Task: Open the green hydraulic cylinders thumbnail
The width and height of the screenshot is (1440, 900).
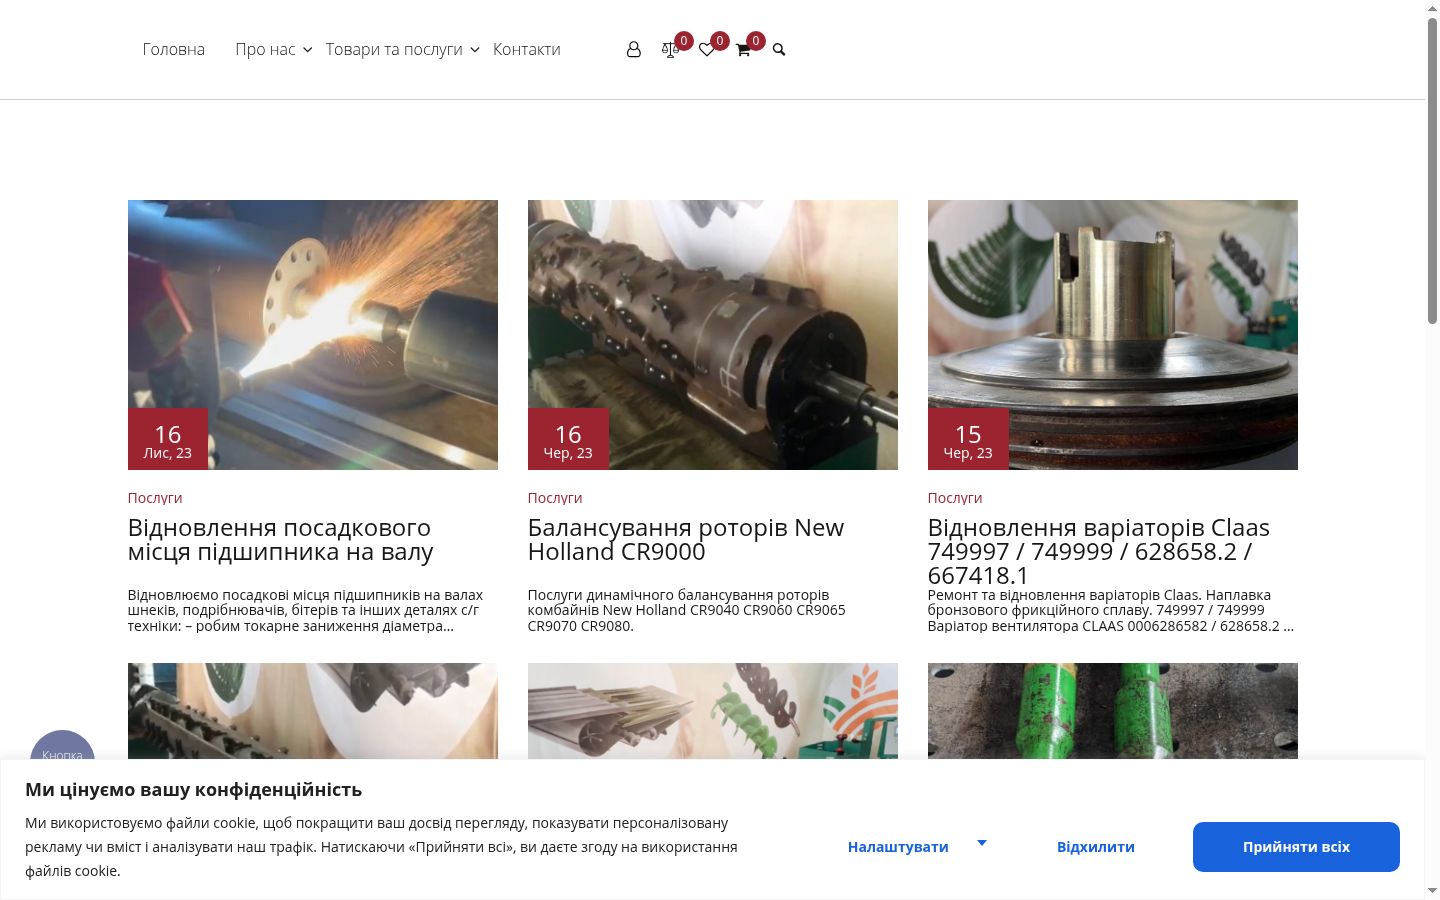Action: pos(1113,711)
